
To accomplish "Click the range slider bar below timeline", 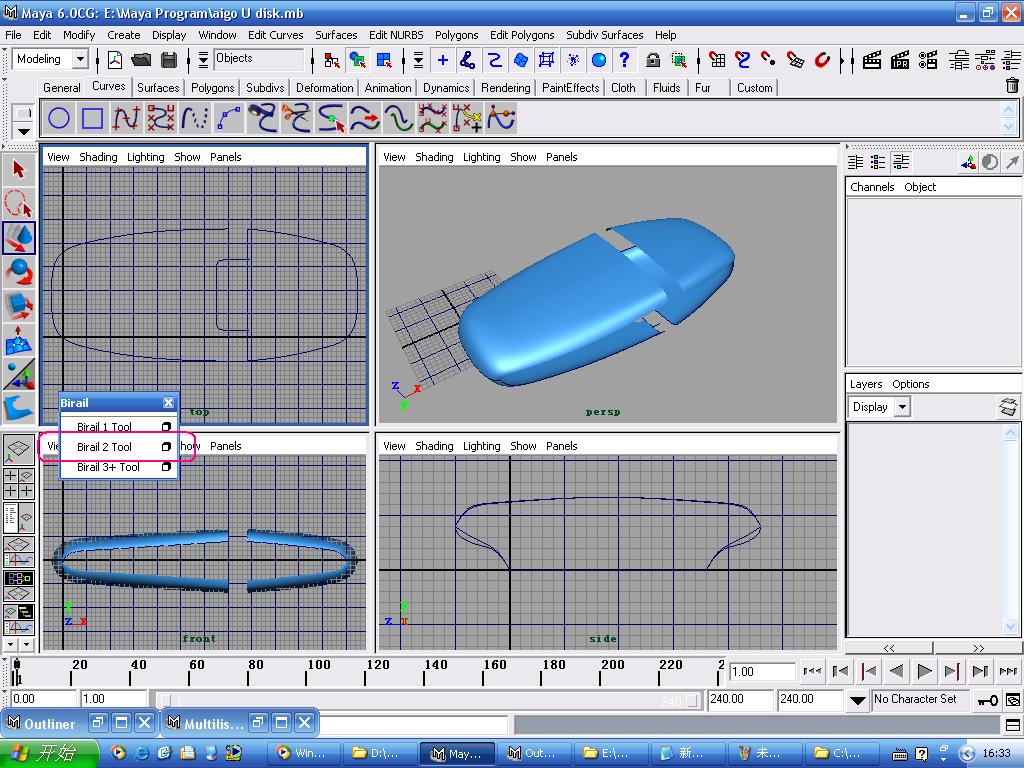I will tap(428, 700).
